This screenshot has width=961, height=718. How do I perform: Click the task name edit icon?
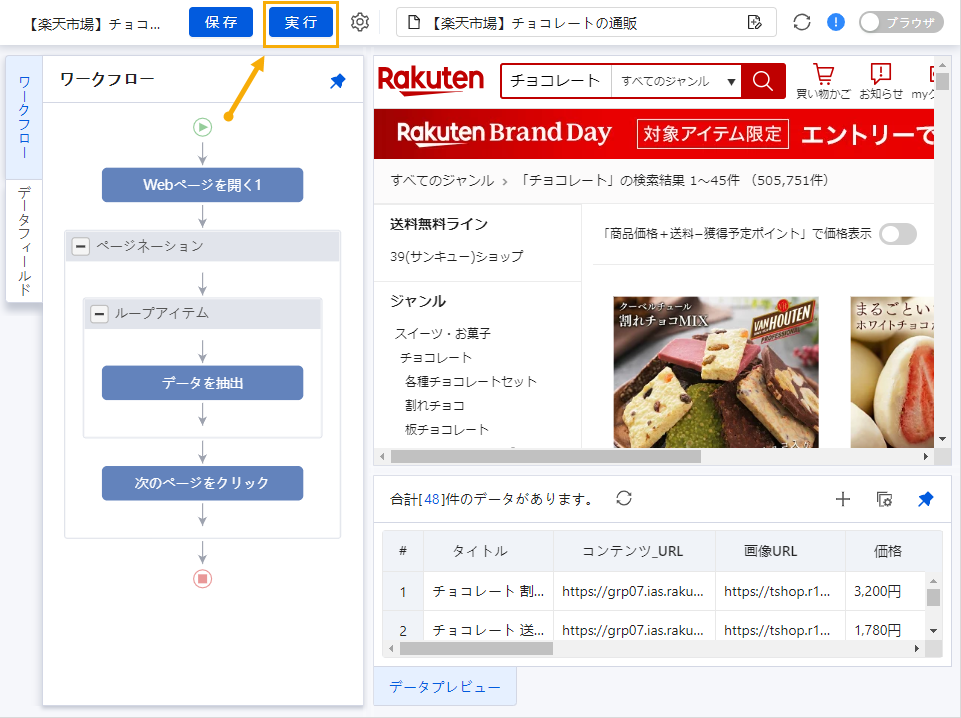point(755,23)
